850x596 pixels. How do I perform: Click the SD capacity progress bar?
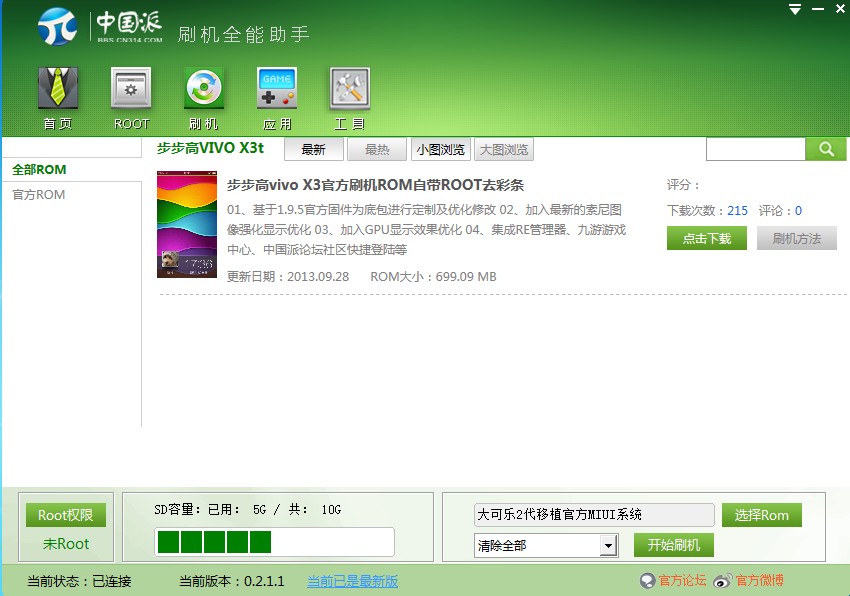pos(274,542)
